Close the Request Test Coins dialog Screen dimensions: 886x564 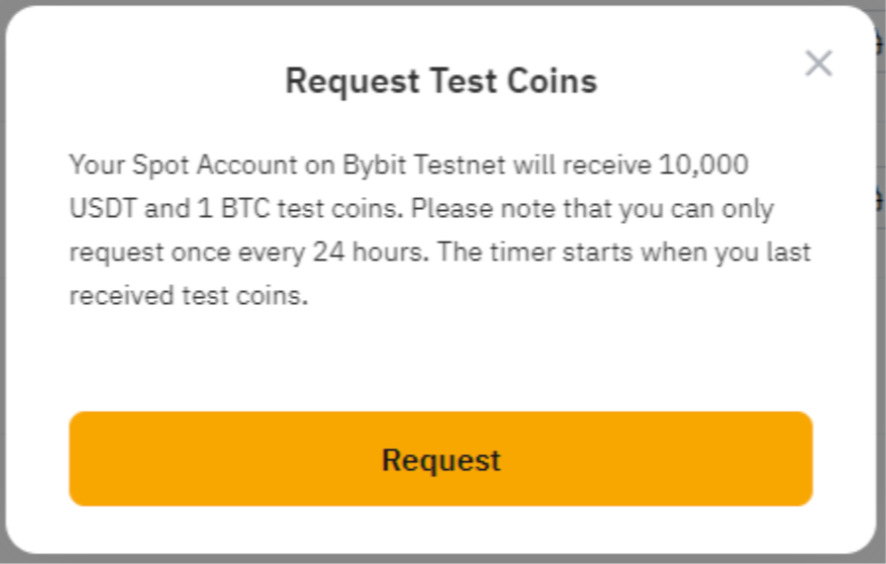point(818,64)
